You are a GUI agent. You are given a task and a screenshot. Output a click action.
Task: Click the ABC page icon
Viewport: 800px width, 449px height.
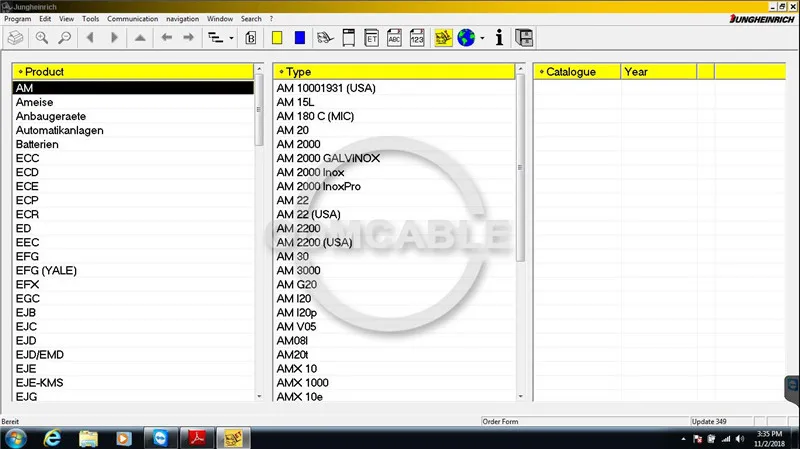click(394, 38)
